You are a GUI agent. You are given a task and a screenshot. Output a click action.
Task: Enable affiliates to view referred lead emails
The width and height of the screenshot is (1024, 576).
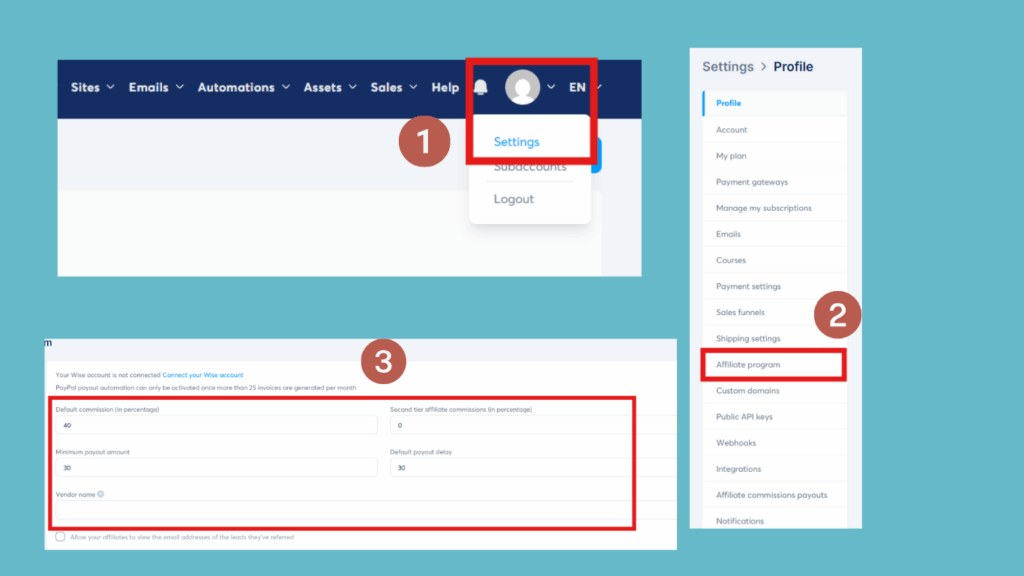tap(60, 538)
